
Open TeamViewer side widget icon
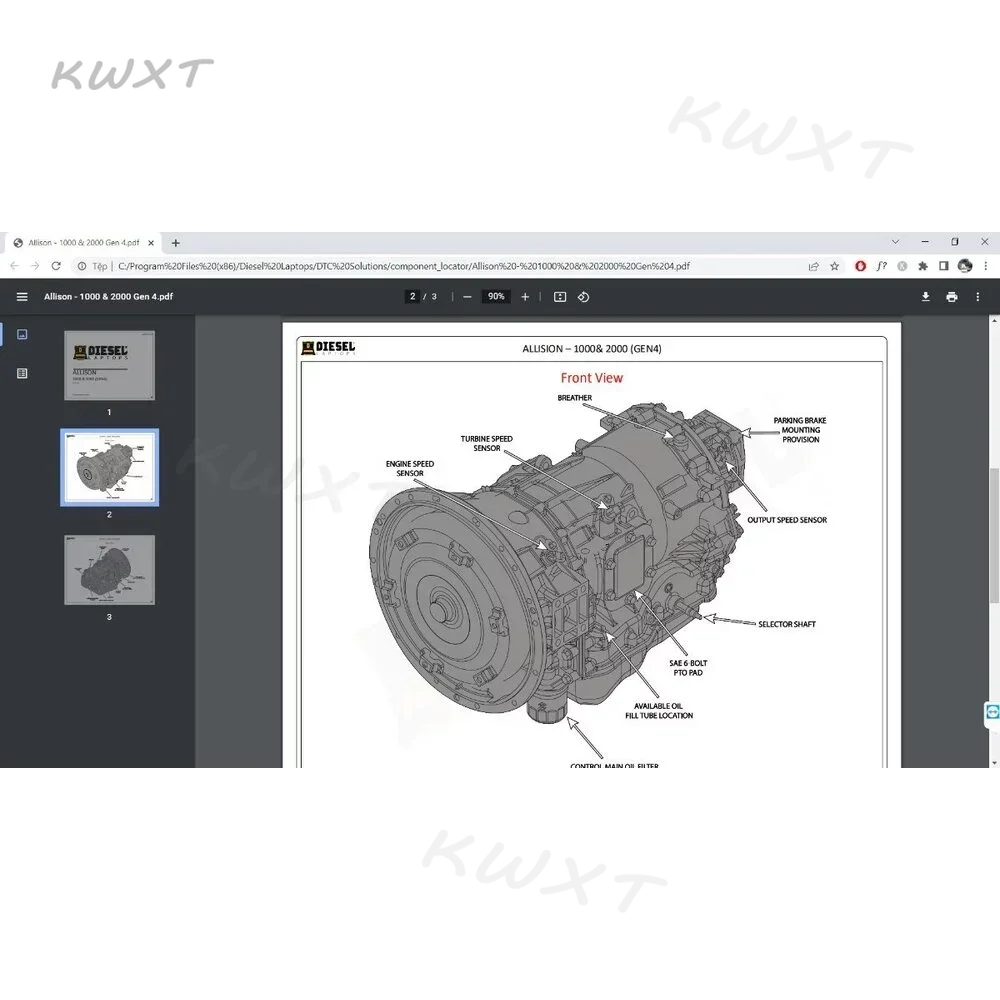[992, 712]
